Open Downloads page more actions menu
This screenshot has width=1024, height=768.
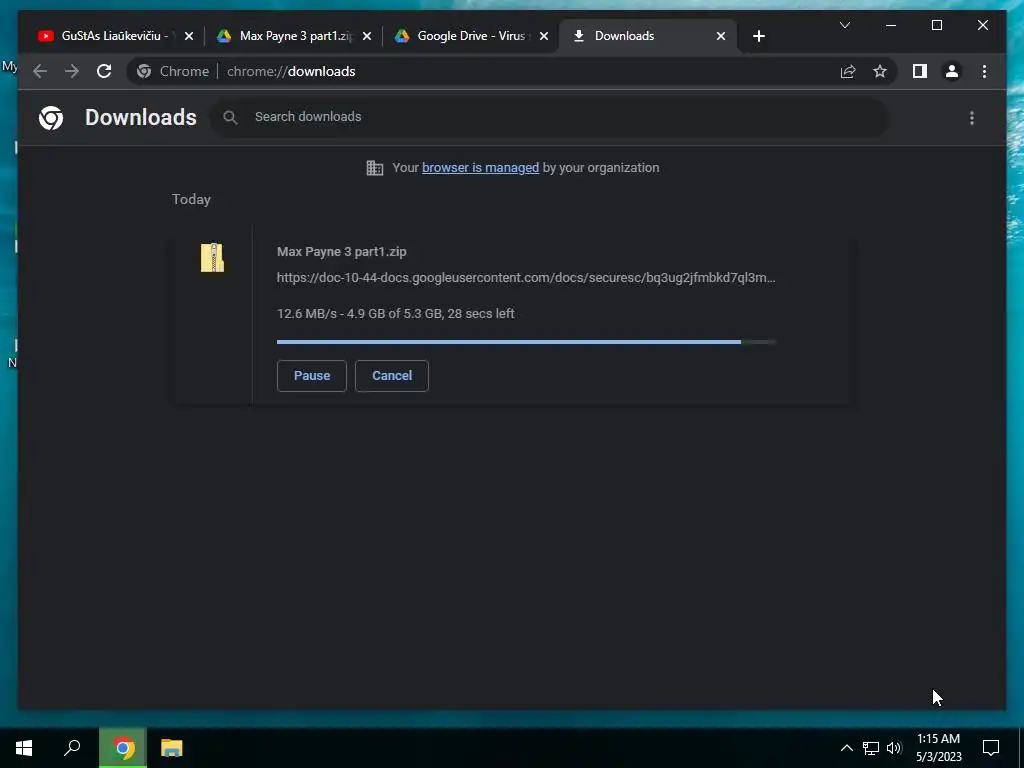tap(972, 118)
